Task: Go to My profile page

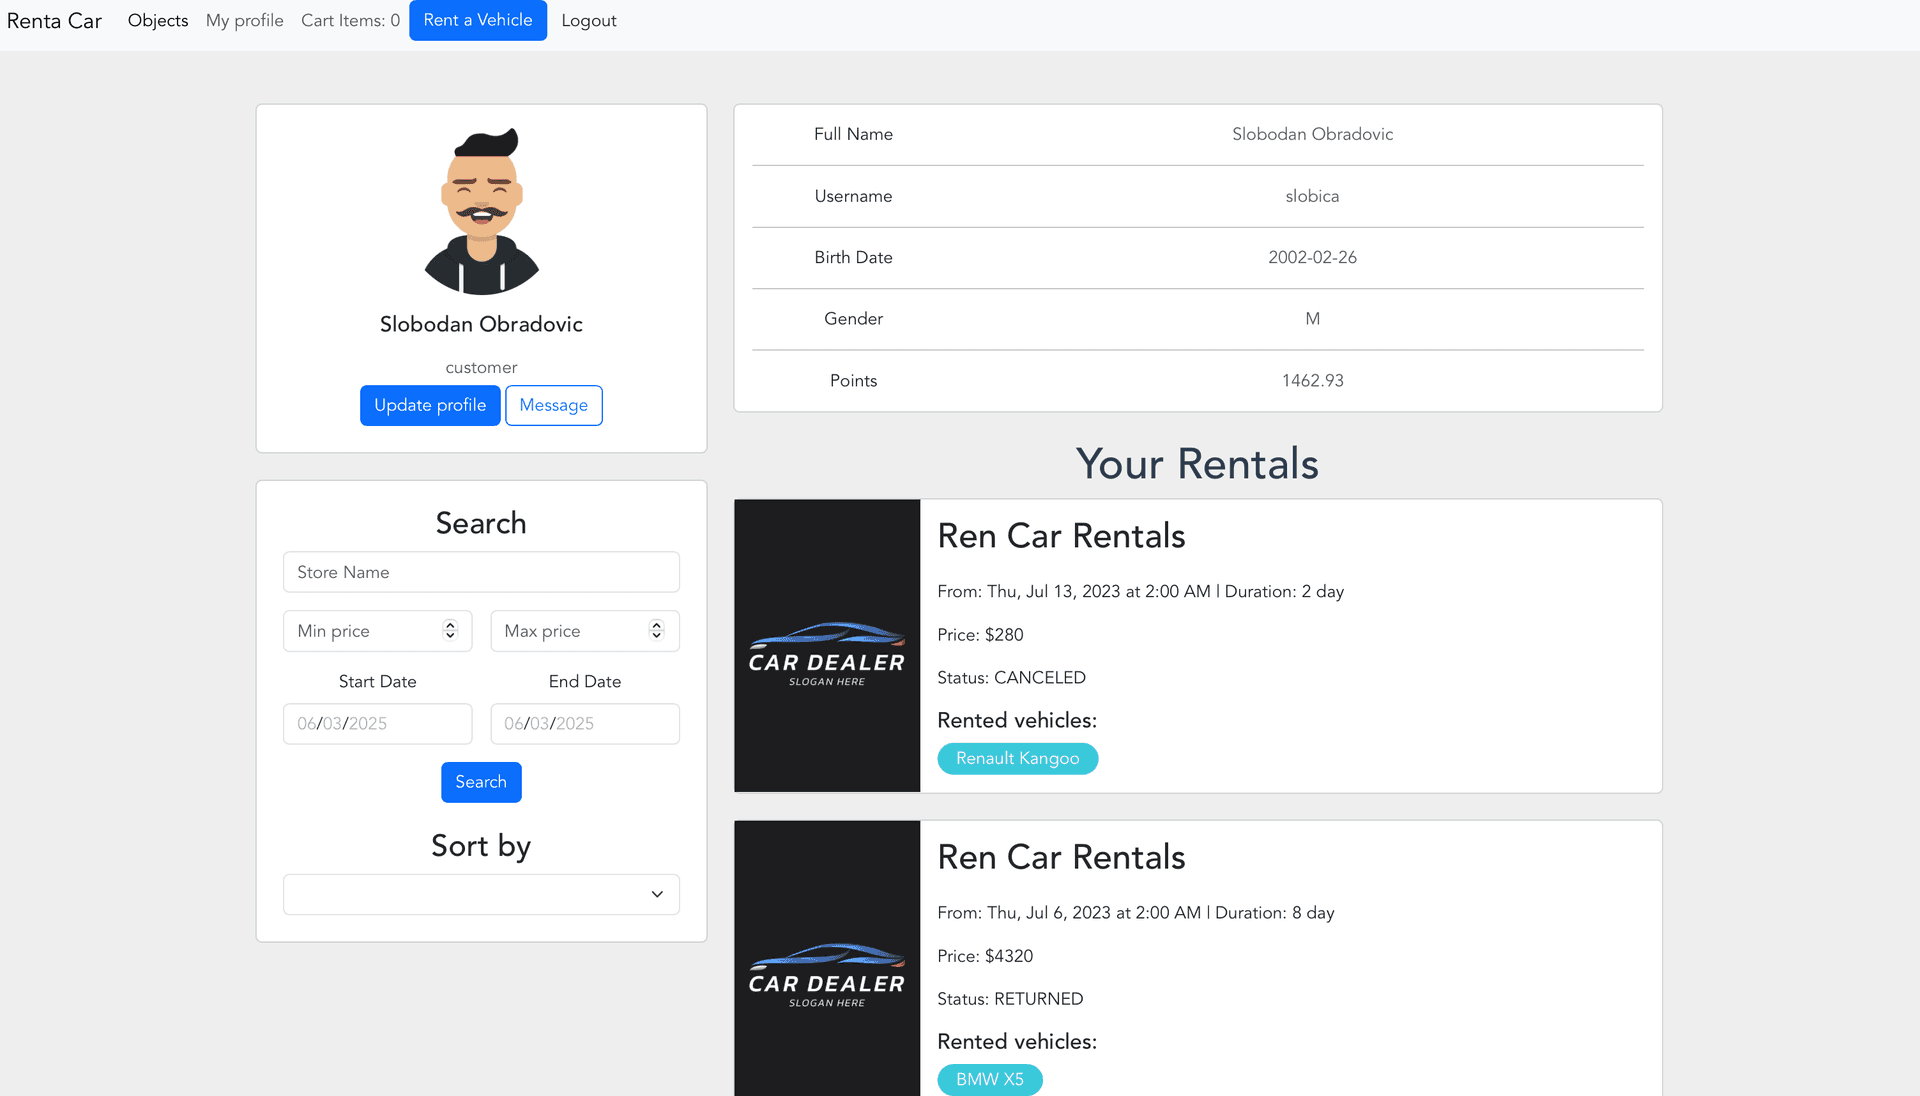Action: pos(244,21)
